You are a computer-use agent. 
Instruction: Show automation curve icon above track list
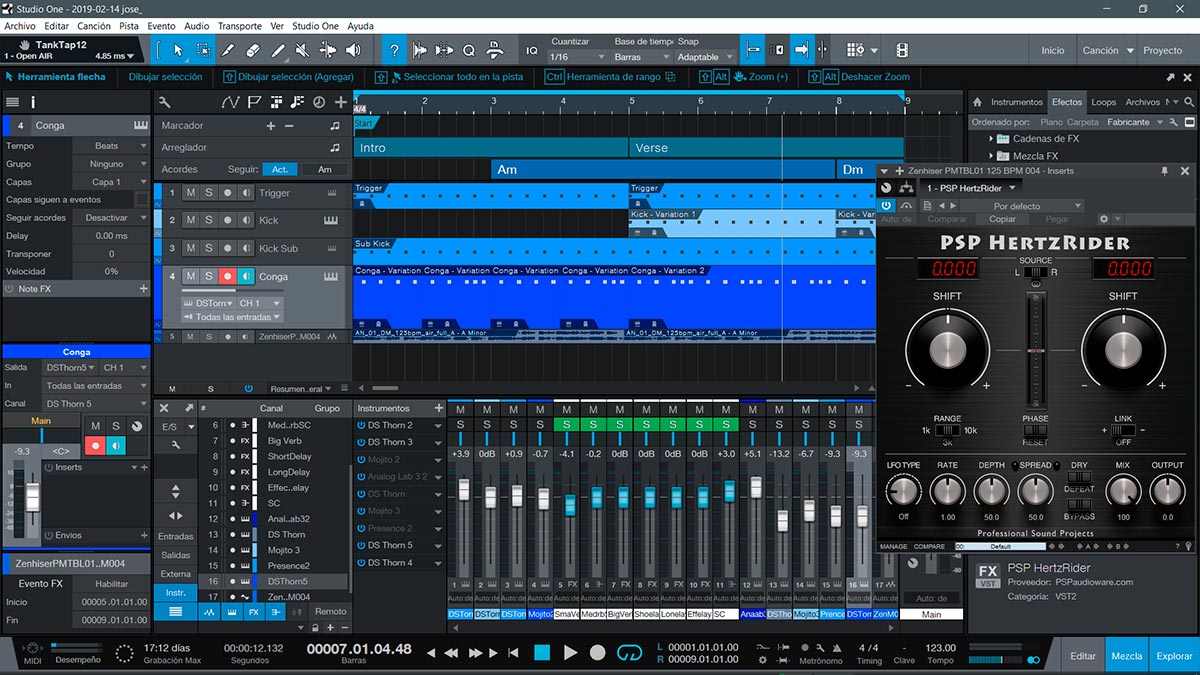pos(230,102)
